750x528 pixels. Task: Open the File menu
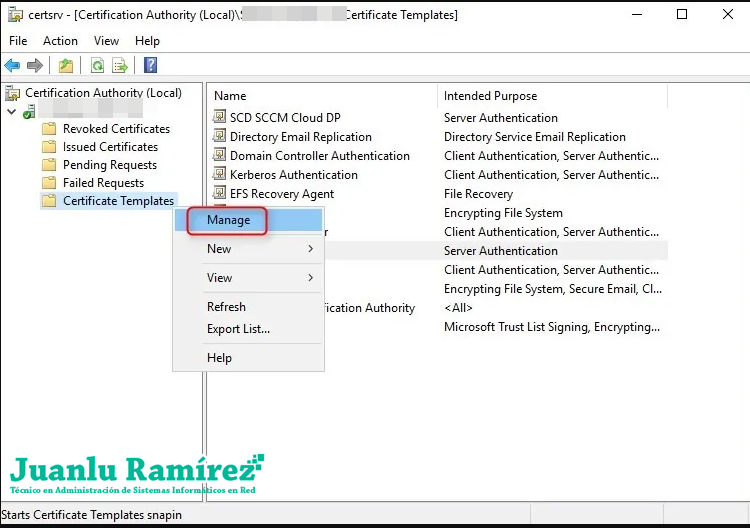coord(18,41)
